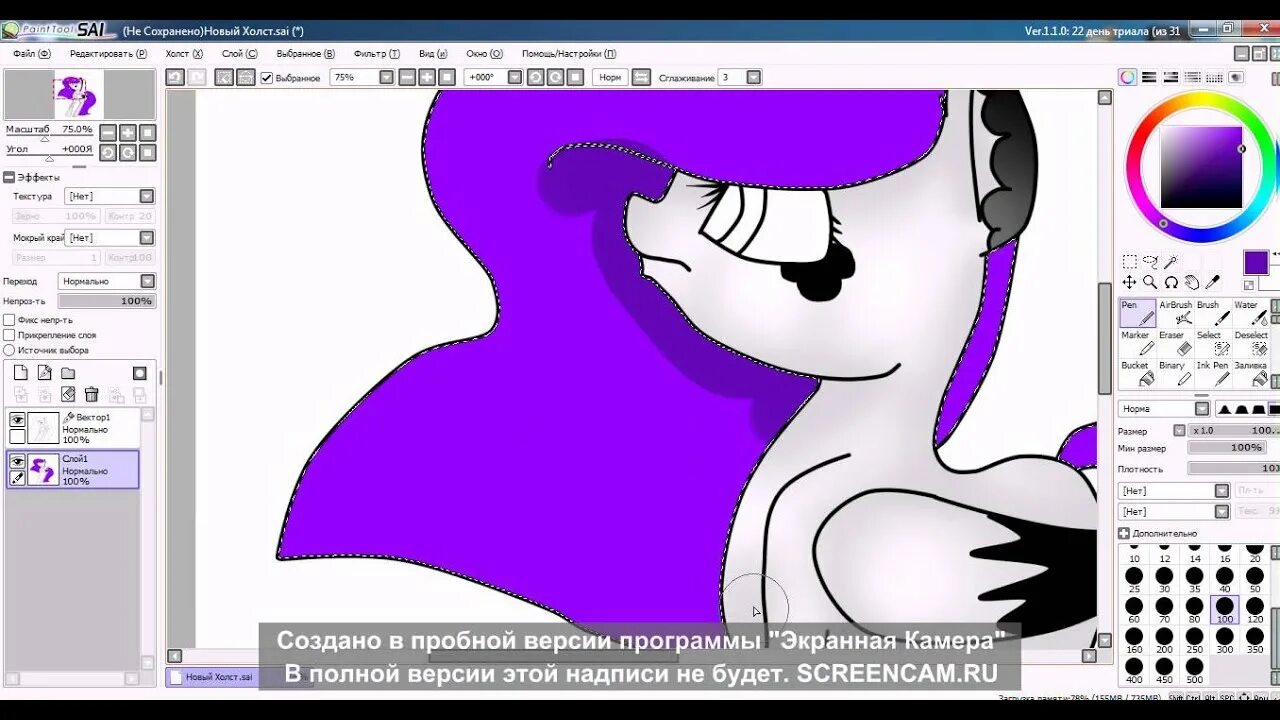Select the Pen tool
Image resolution: width=1280 pixels, height=720 pixels.
(x=1137, y=313)
